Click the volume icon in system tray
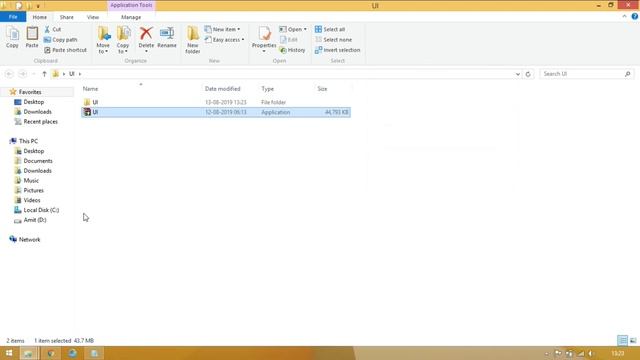 tap(591, 353)
